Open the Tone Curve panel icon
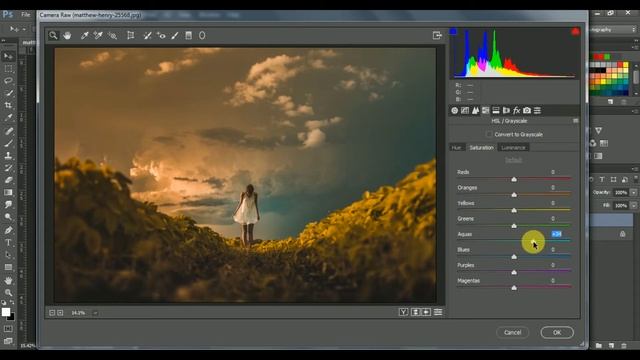The height and width of the screenshot is (360, 640). pyautogui.click(x=465, y=111)
